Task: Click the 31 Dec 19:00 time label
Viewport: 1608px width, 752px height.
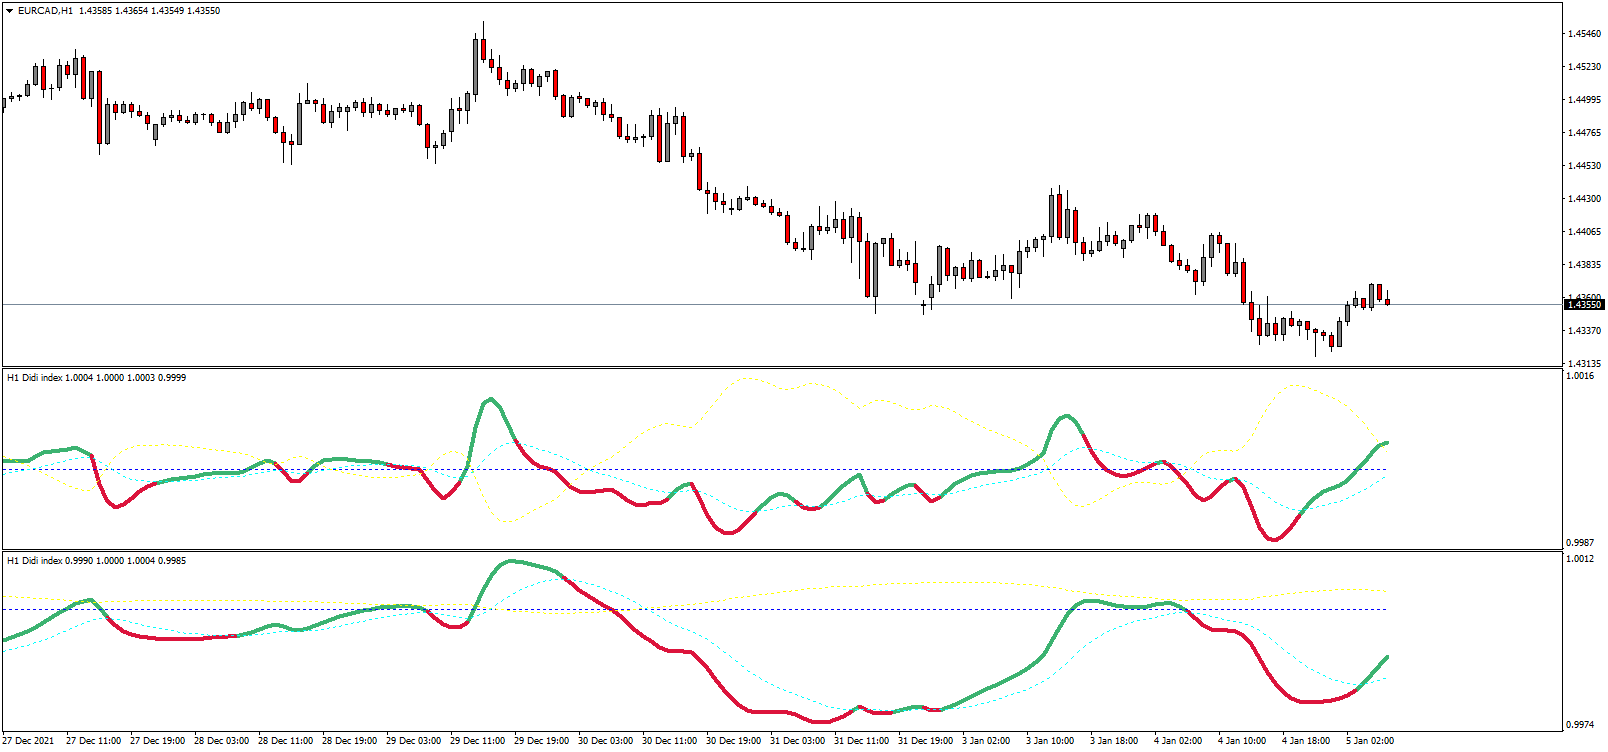Action: 925,741
